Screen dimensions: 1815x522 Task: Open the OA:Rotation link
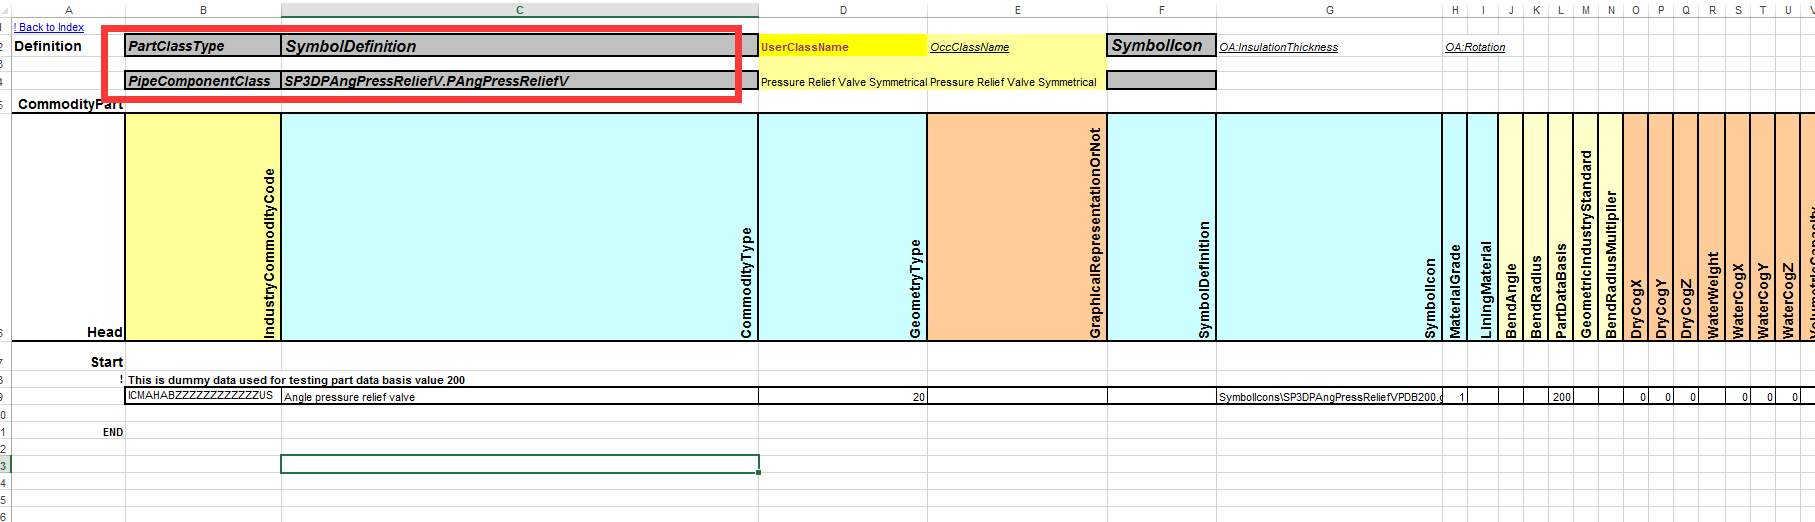click(1475, 47)
